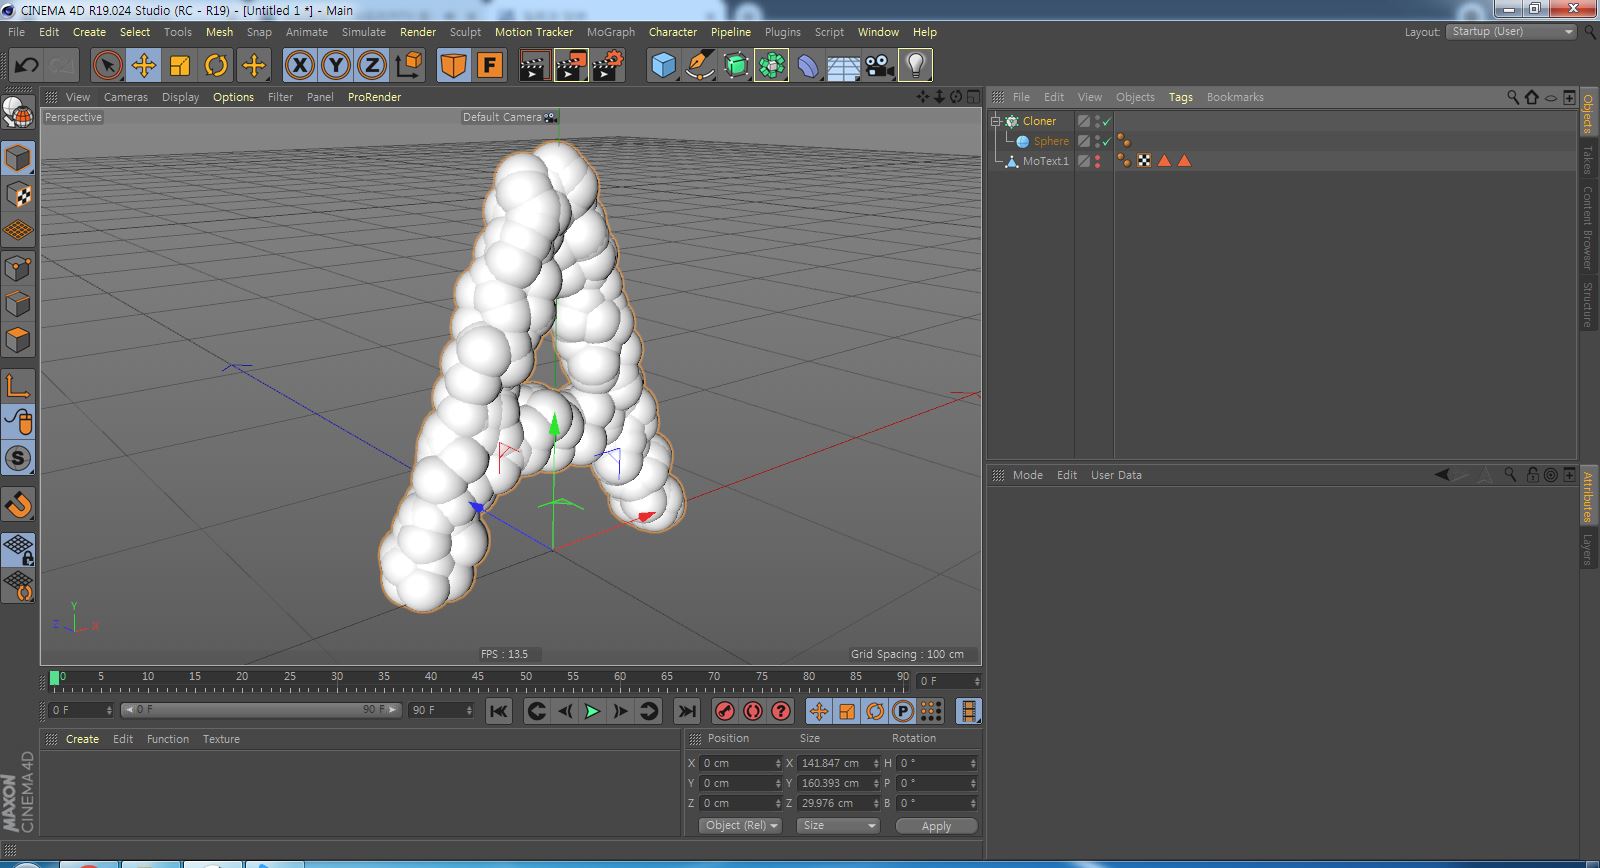Open the Subdivision Surface generator icon
Screen dimensions: 1600x868
pos(736,66)
